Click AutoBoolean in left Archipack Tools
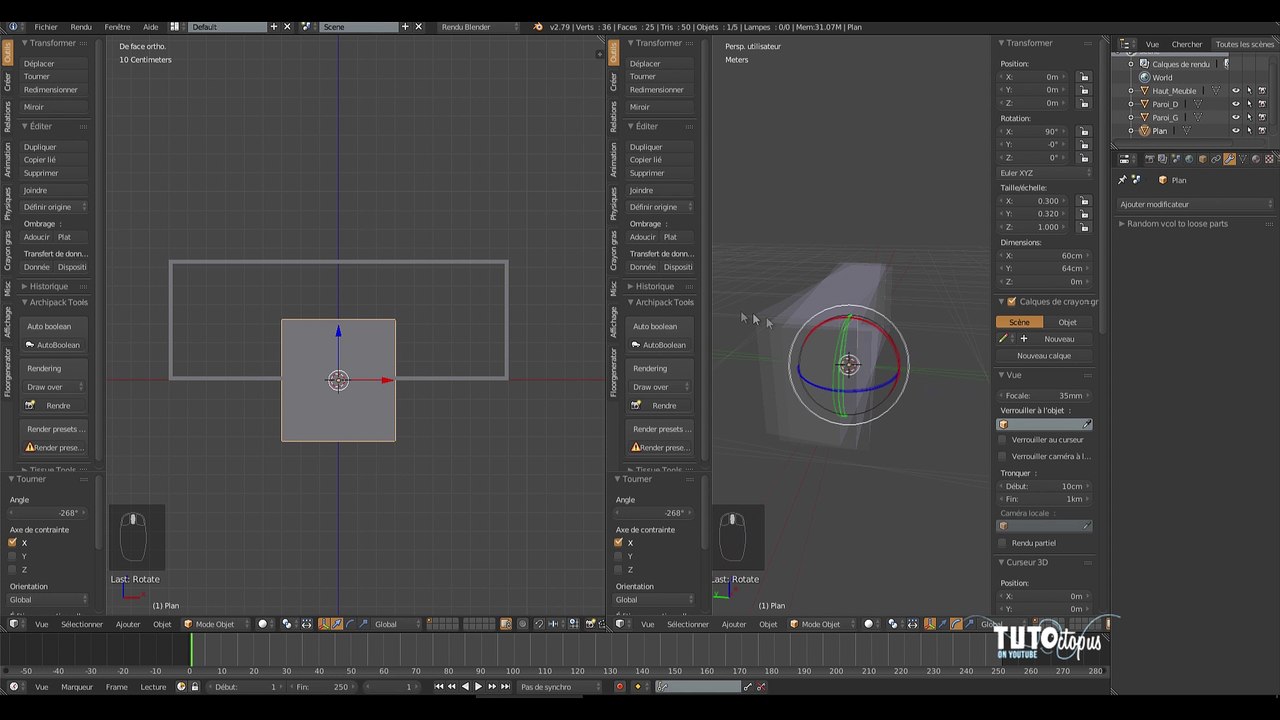 pos(54,345)
